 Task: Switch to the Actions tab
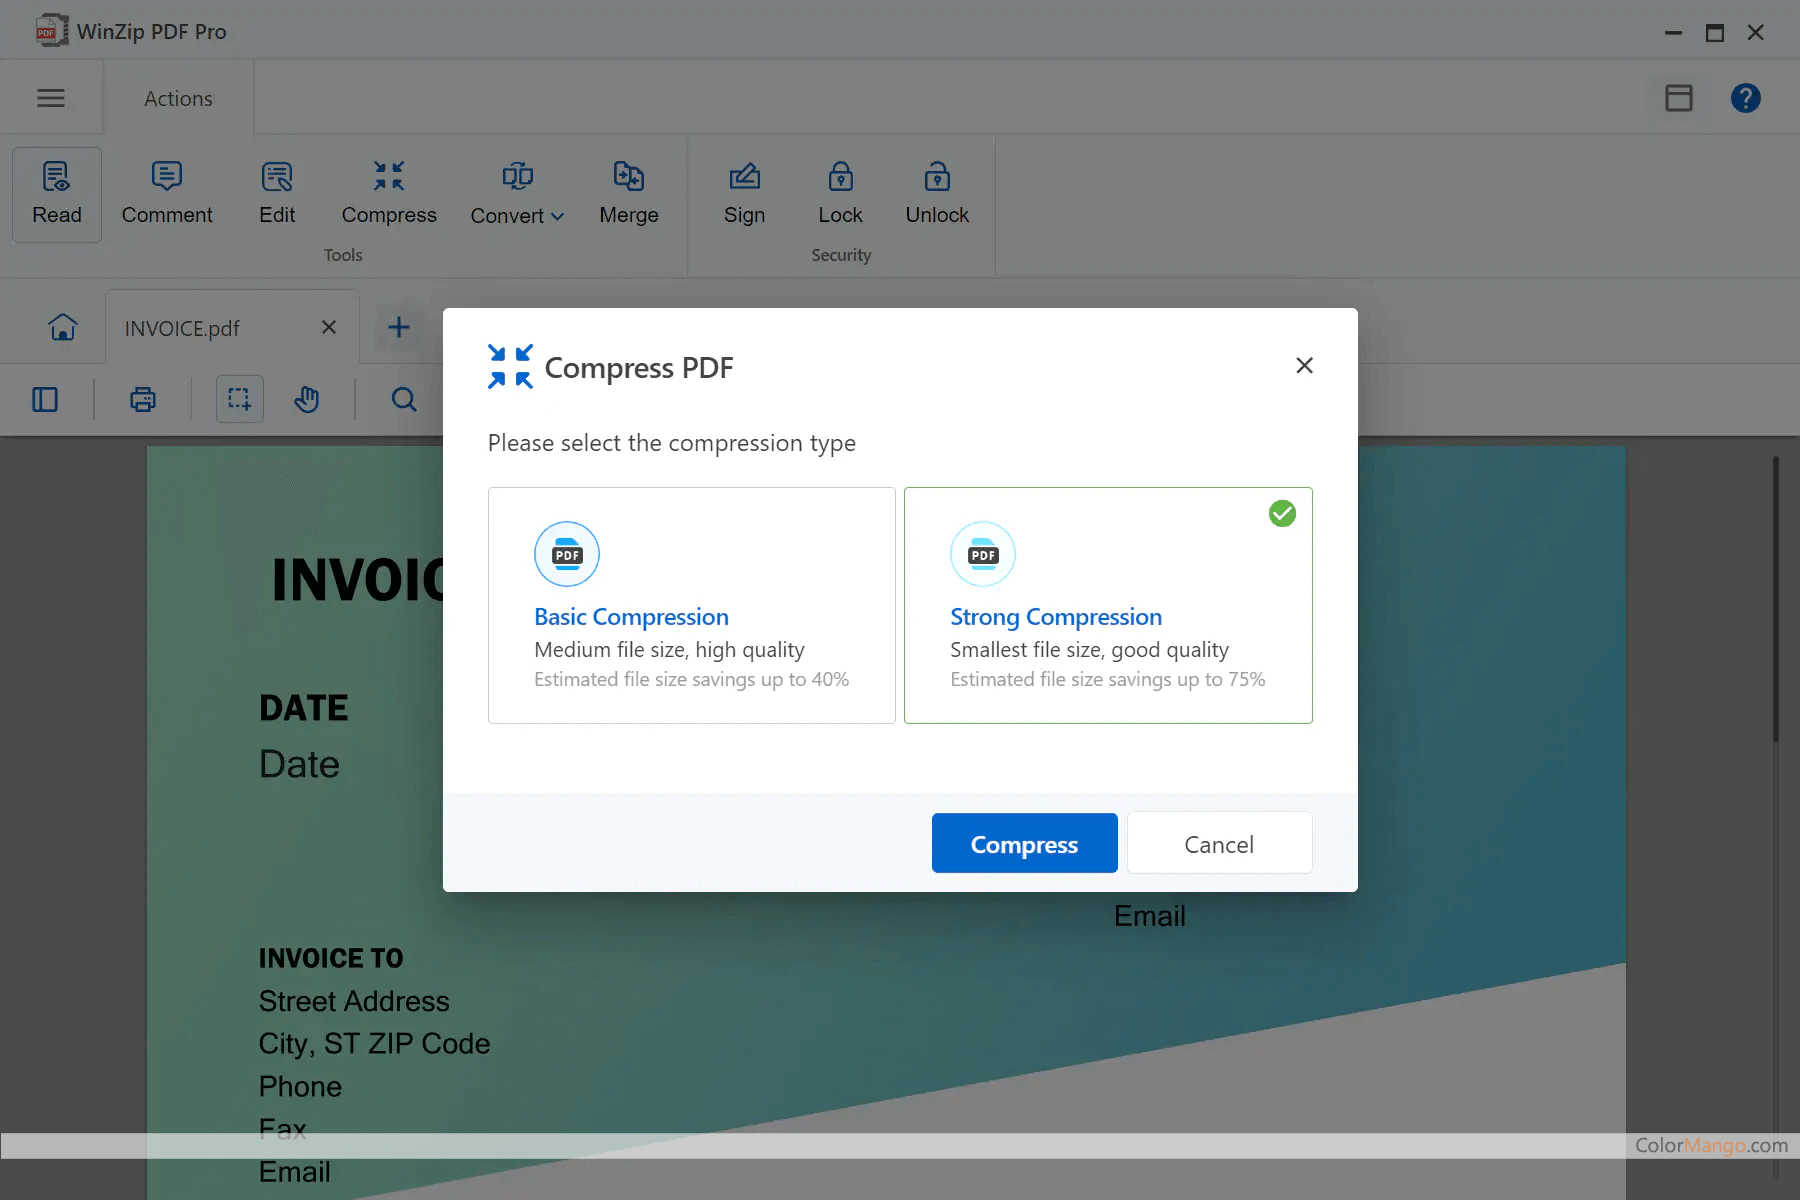pos(178,97)
